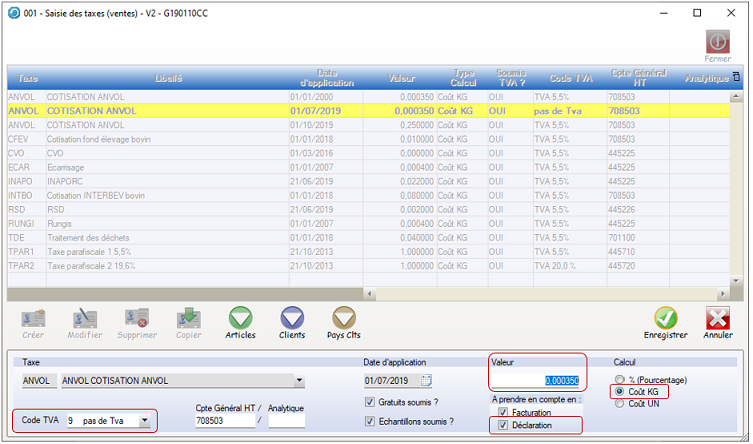Toggle the Gratuits soumis checkbox

(371, 402)
